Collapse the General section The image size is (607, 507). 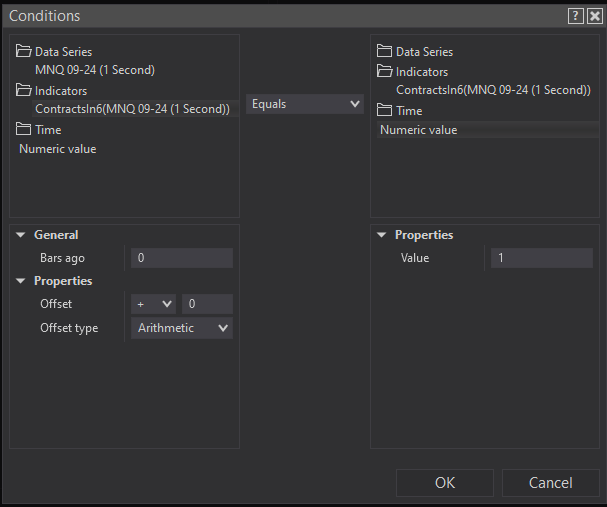tap(21, 235)
